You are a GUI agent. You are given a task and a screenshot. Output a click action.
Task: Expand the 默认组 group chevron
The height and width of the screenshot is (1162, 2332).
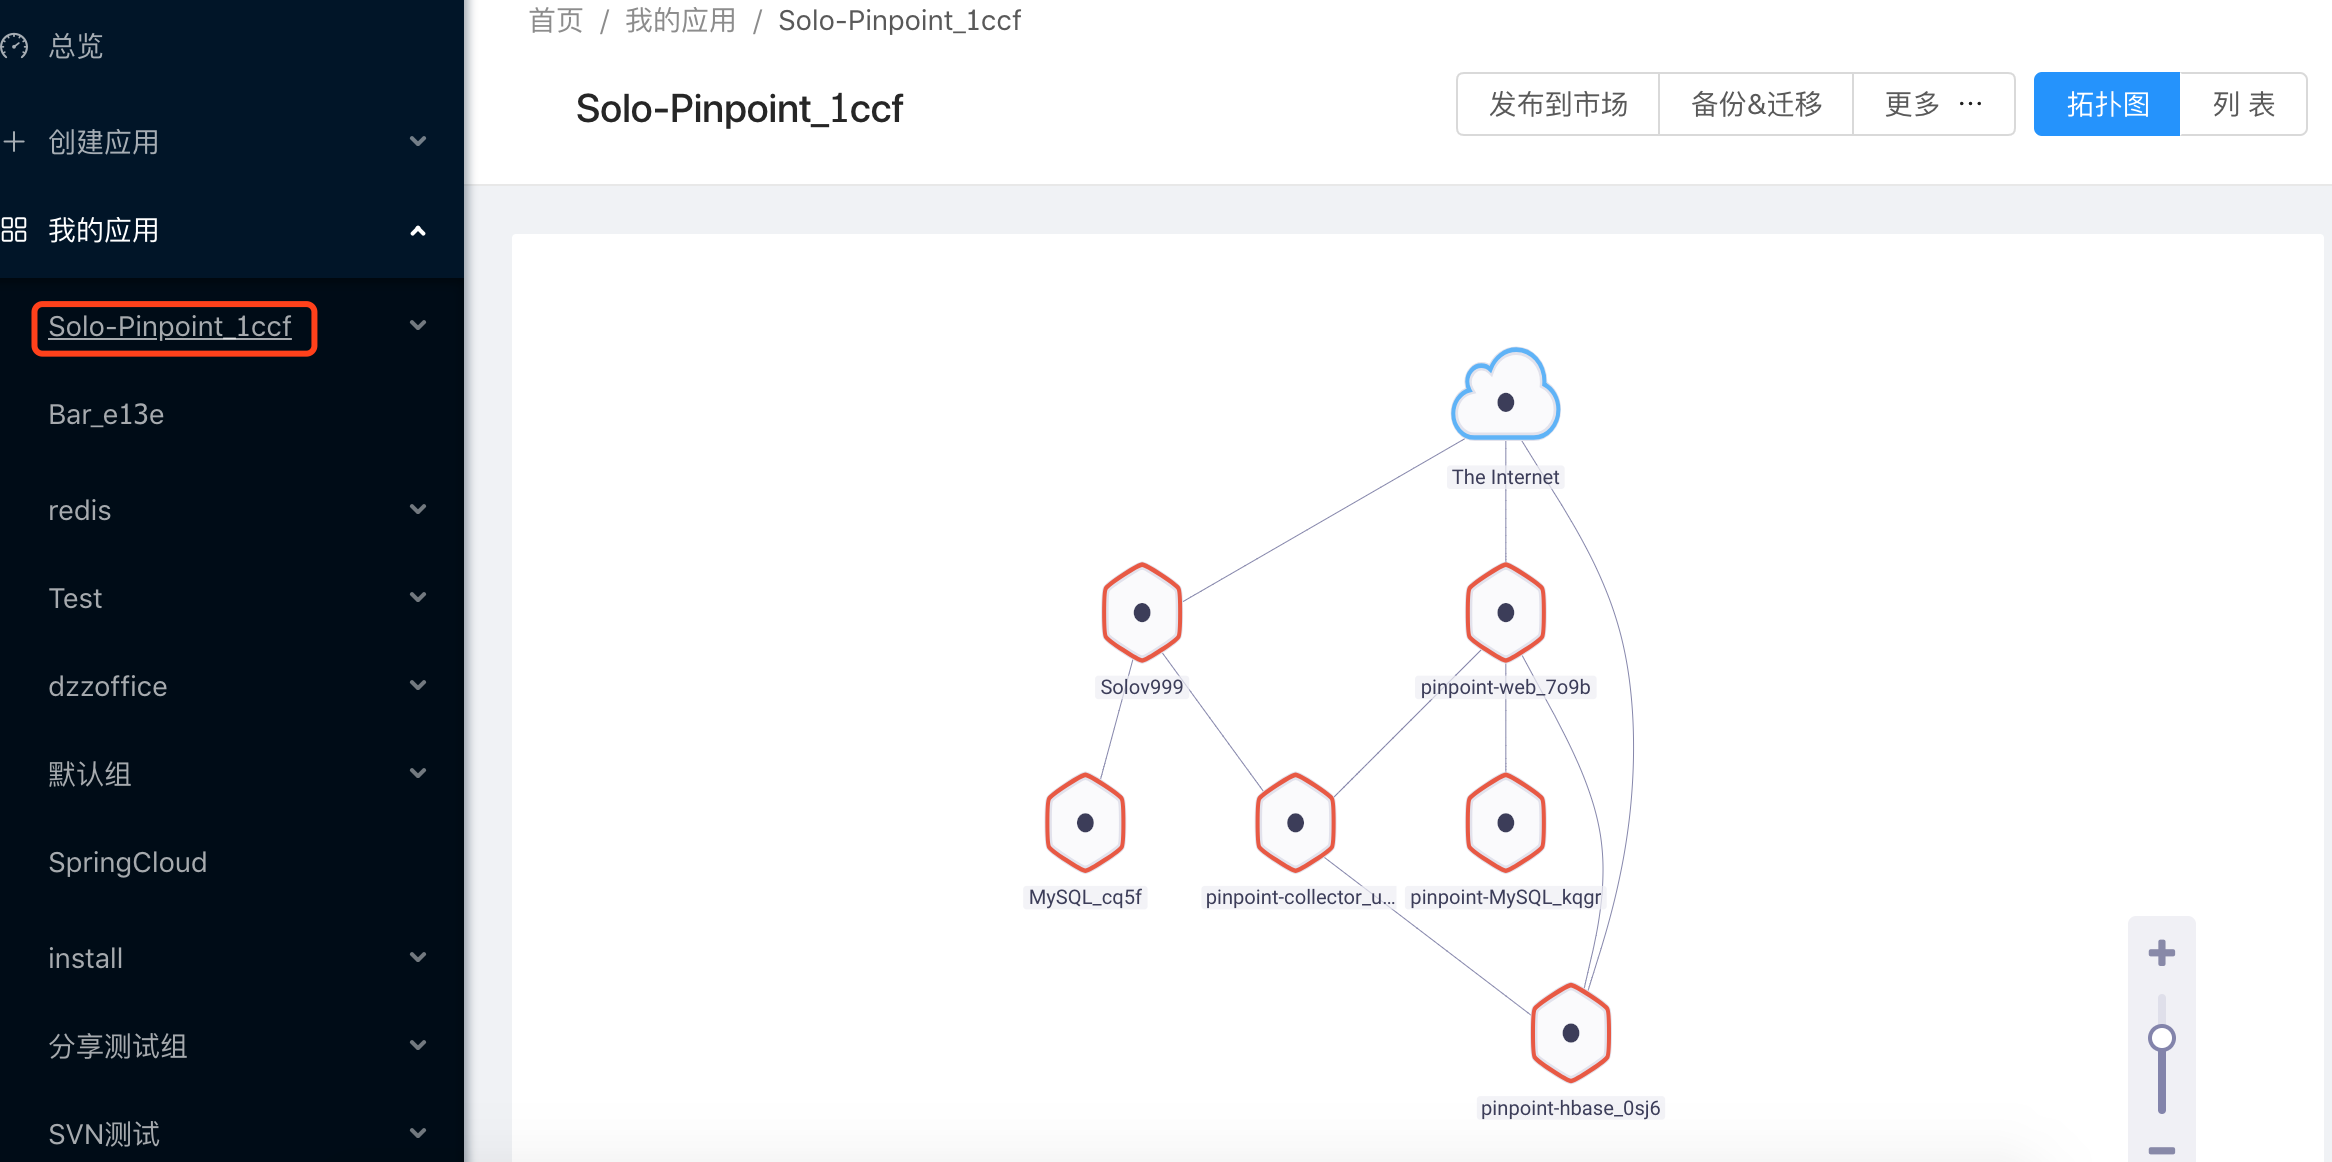point(418,774)
